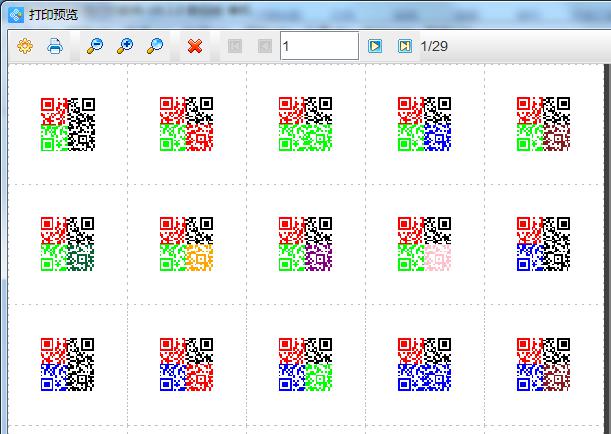Image resolution: width=611 pixels, height=434 pixels.
Task: Click the page number input field
Action: click(x=318, y=46)
